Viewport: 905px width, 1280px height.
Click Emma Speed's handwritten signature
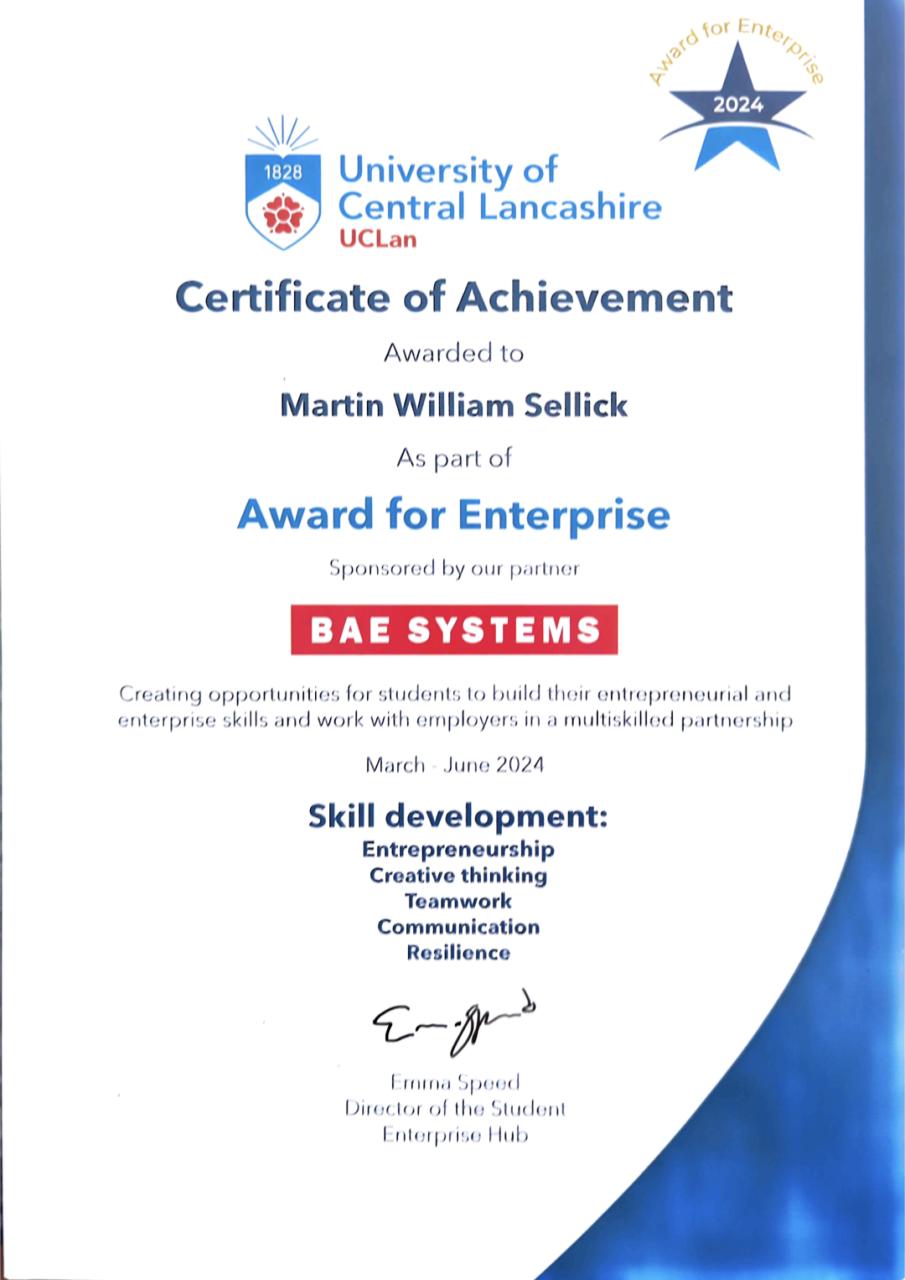453,1022
